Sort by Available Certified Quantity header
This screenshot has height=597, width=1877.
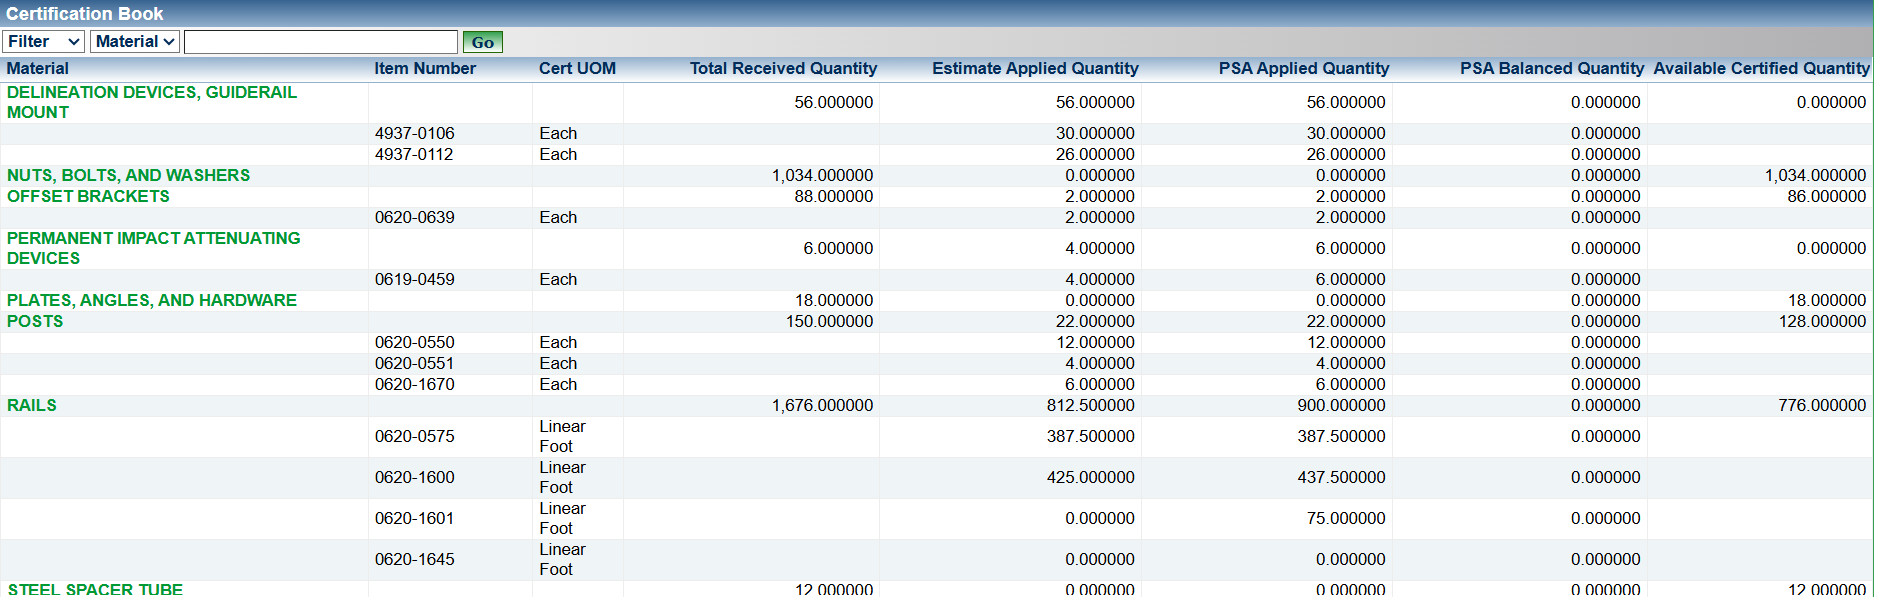click(x=1762, y=68)
